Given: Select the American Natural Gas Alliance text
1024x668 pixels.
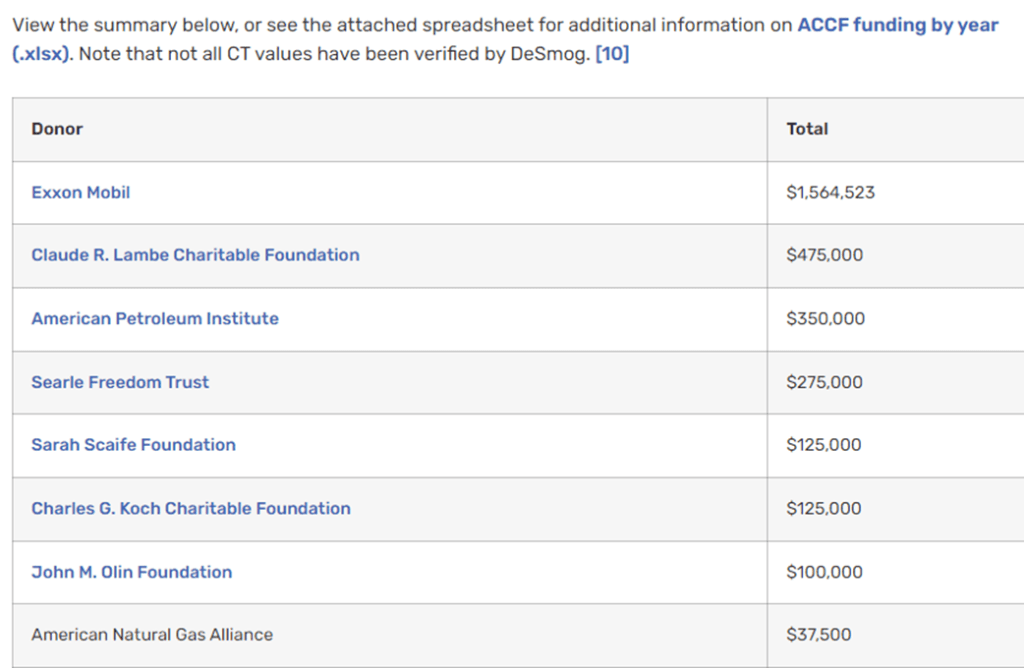Looking at the screenshot, I should 152,634.
